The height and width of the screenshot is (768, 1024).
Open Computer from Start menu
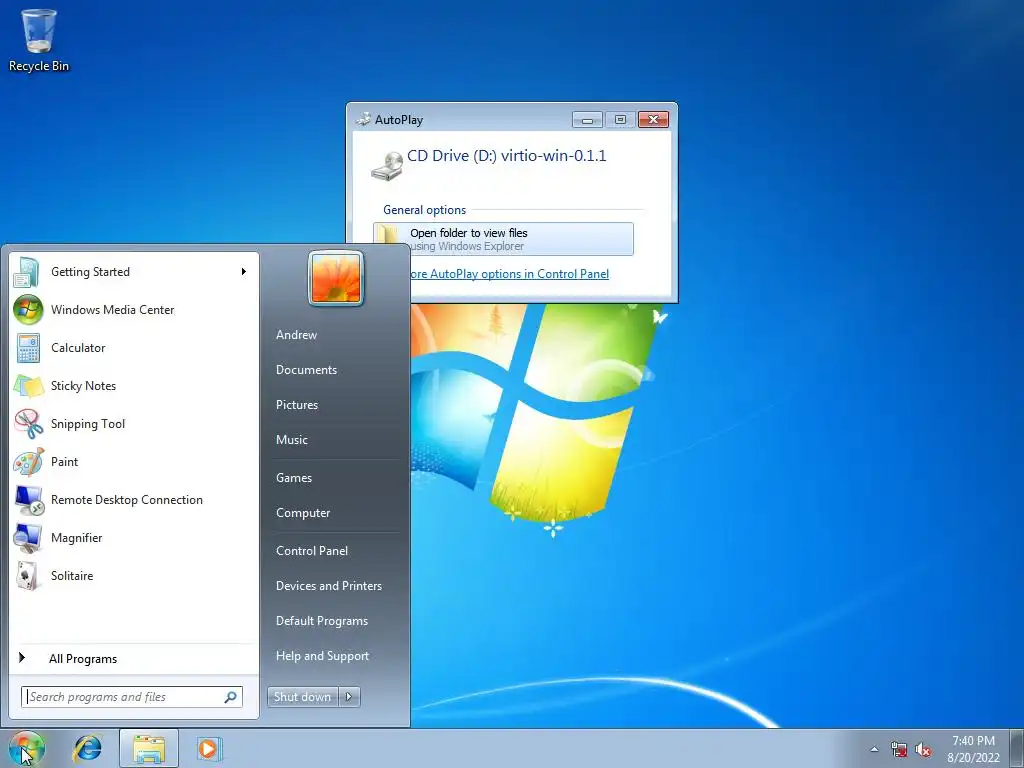tap(303, 513)
